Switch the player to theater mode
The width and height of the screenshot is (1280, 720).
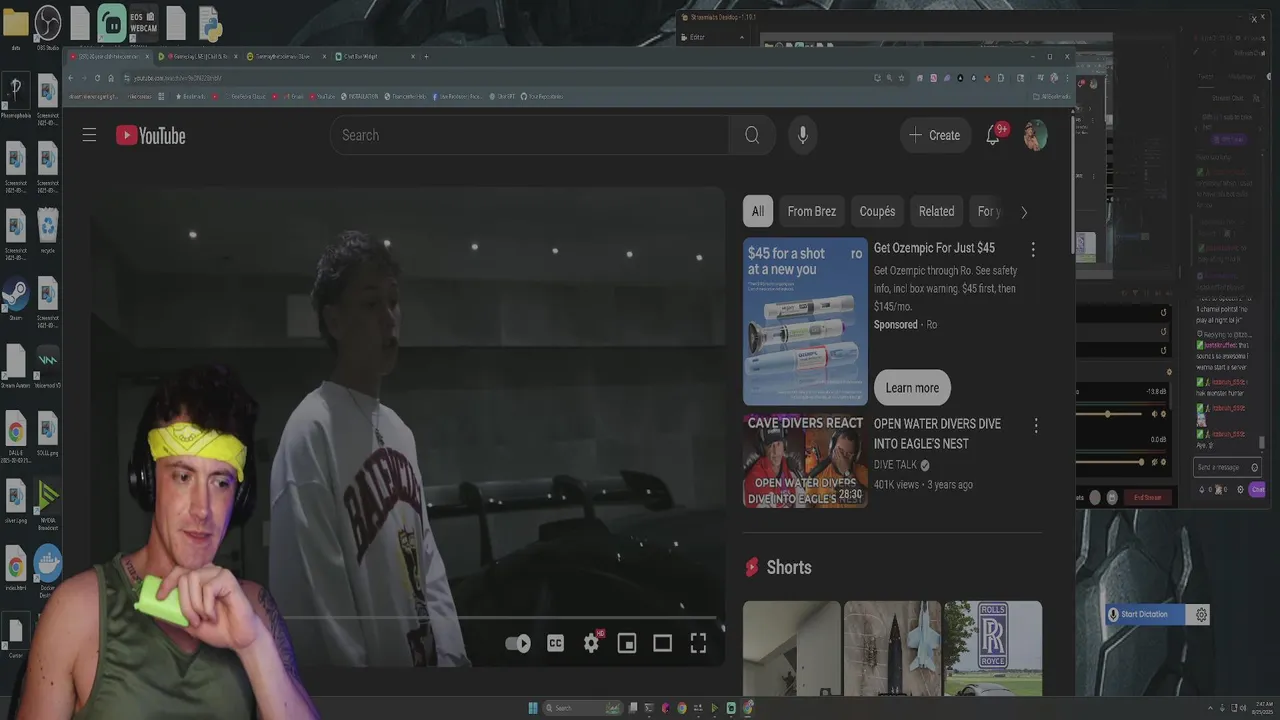click(x=662, y=643)
